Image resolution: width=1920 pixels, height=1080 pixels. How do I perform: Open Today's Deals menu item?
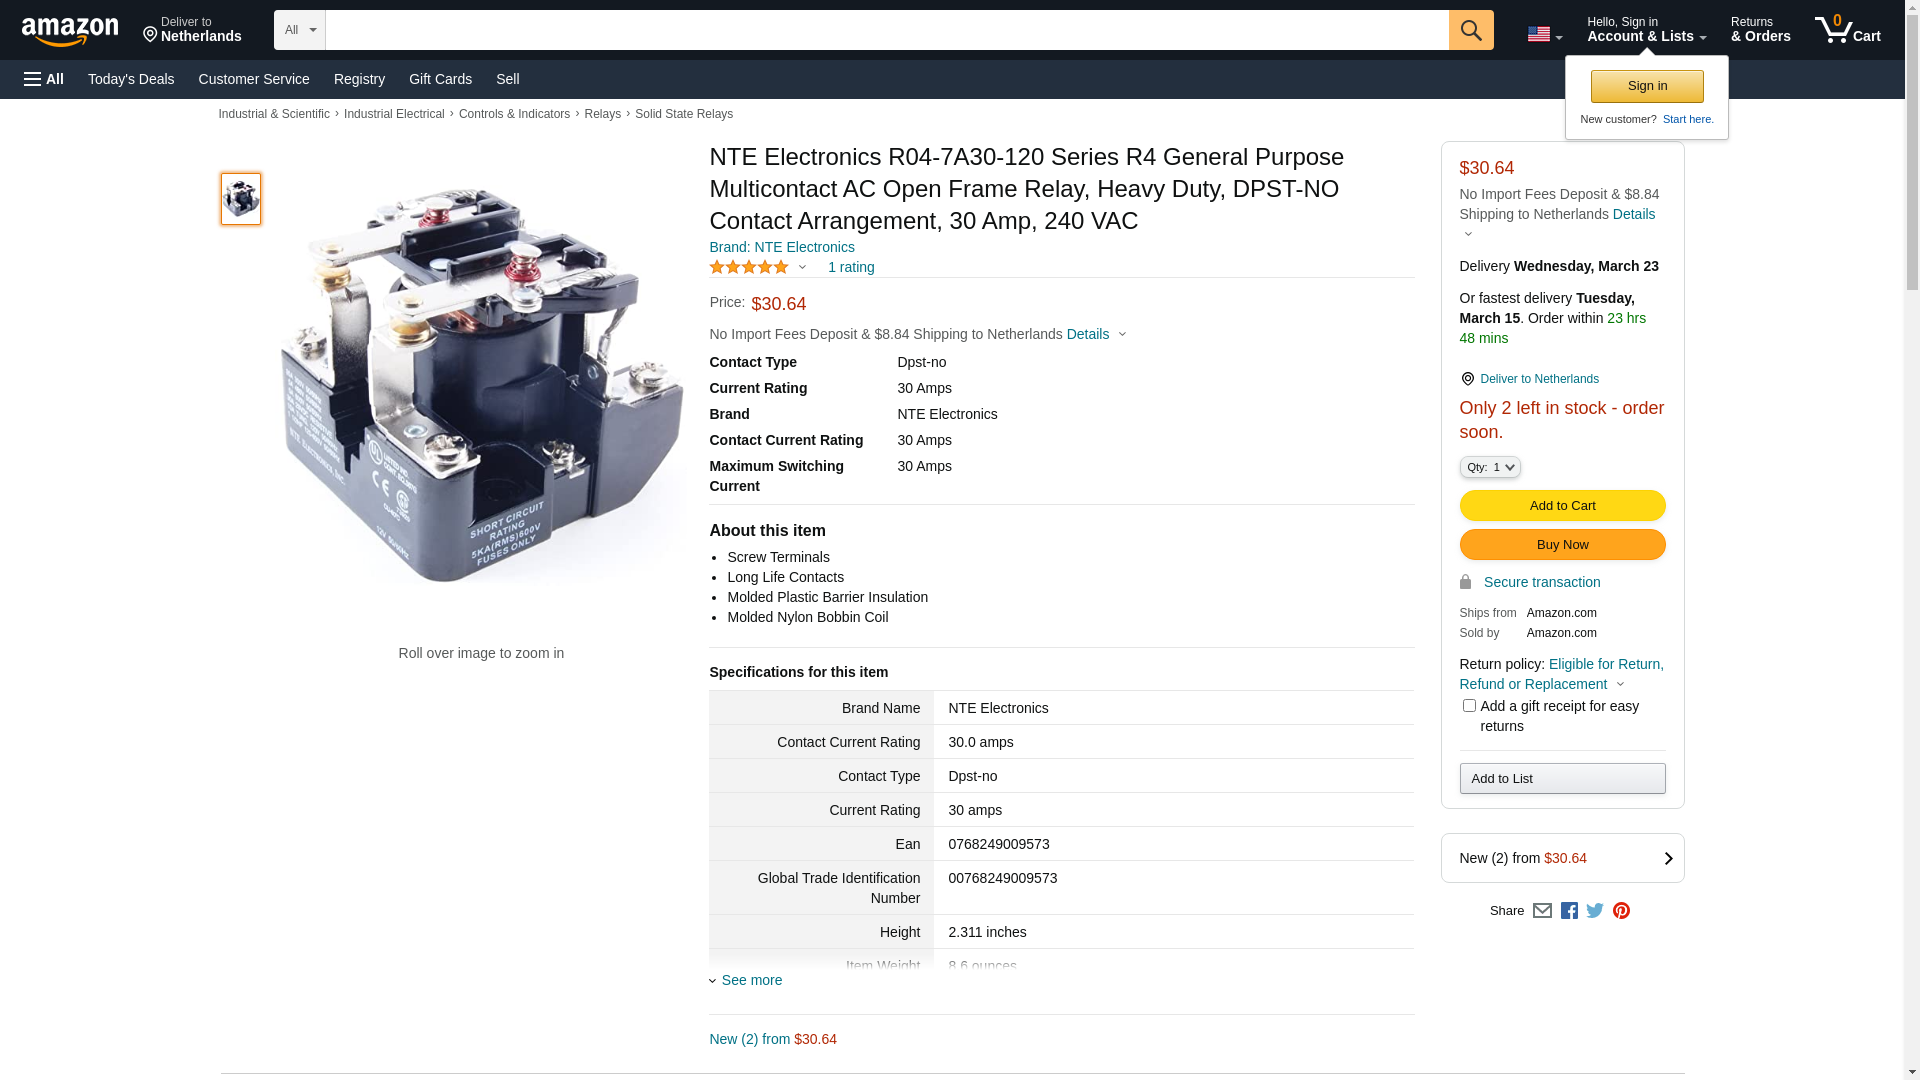[131, 79]
